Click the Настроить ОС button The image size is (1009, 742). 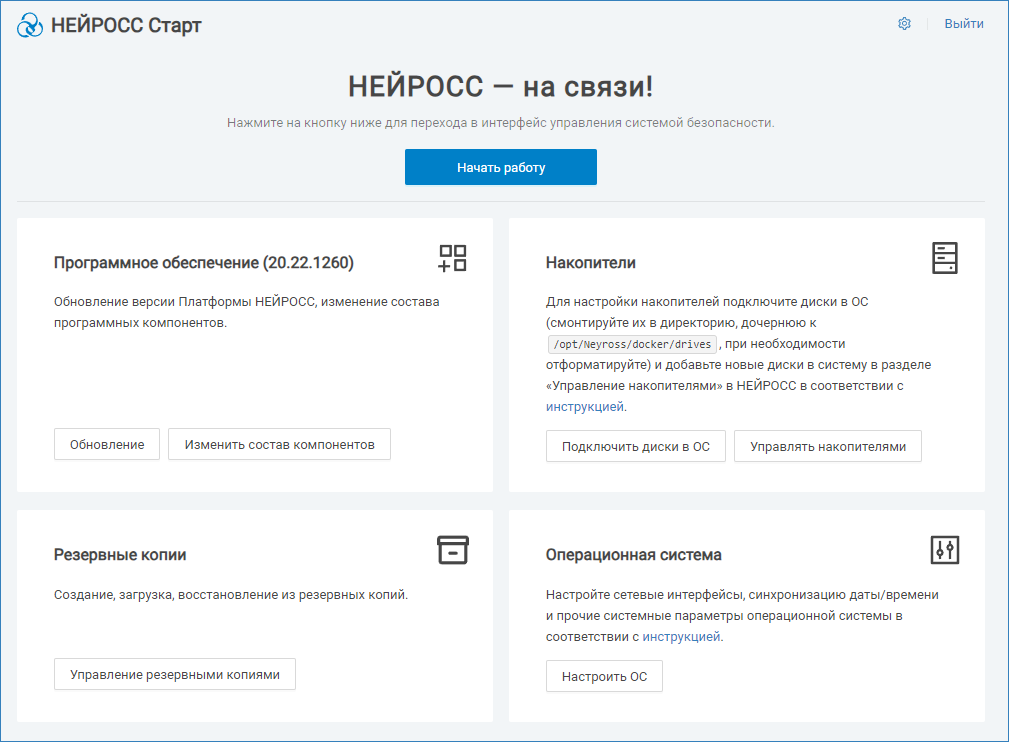(604, 677)
